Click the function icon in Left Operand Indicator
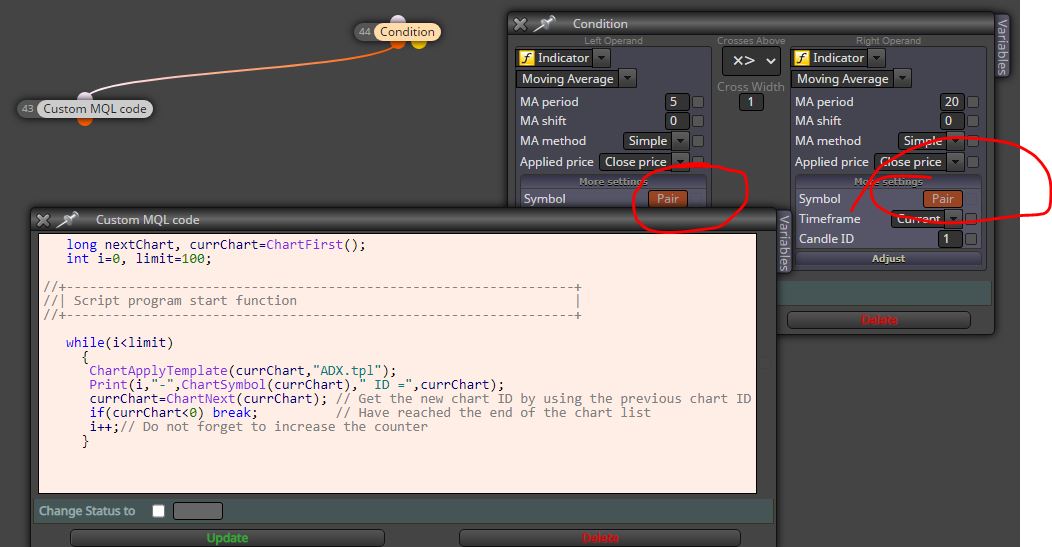 (527, 58)
